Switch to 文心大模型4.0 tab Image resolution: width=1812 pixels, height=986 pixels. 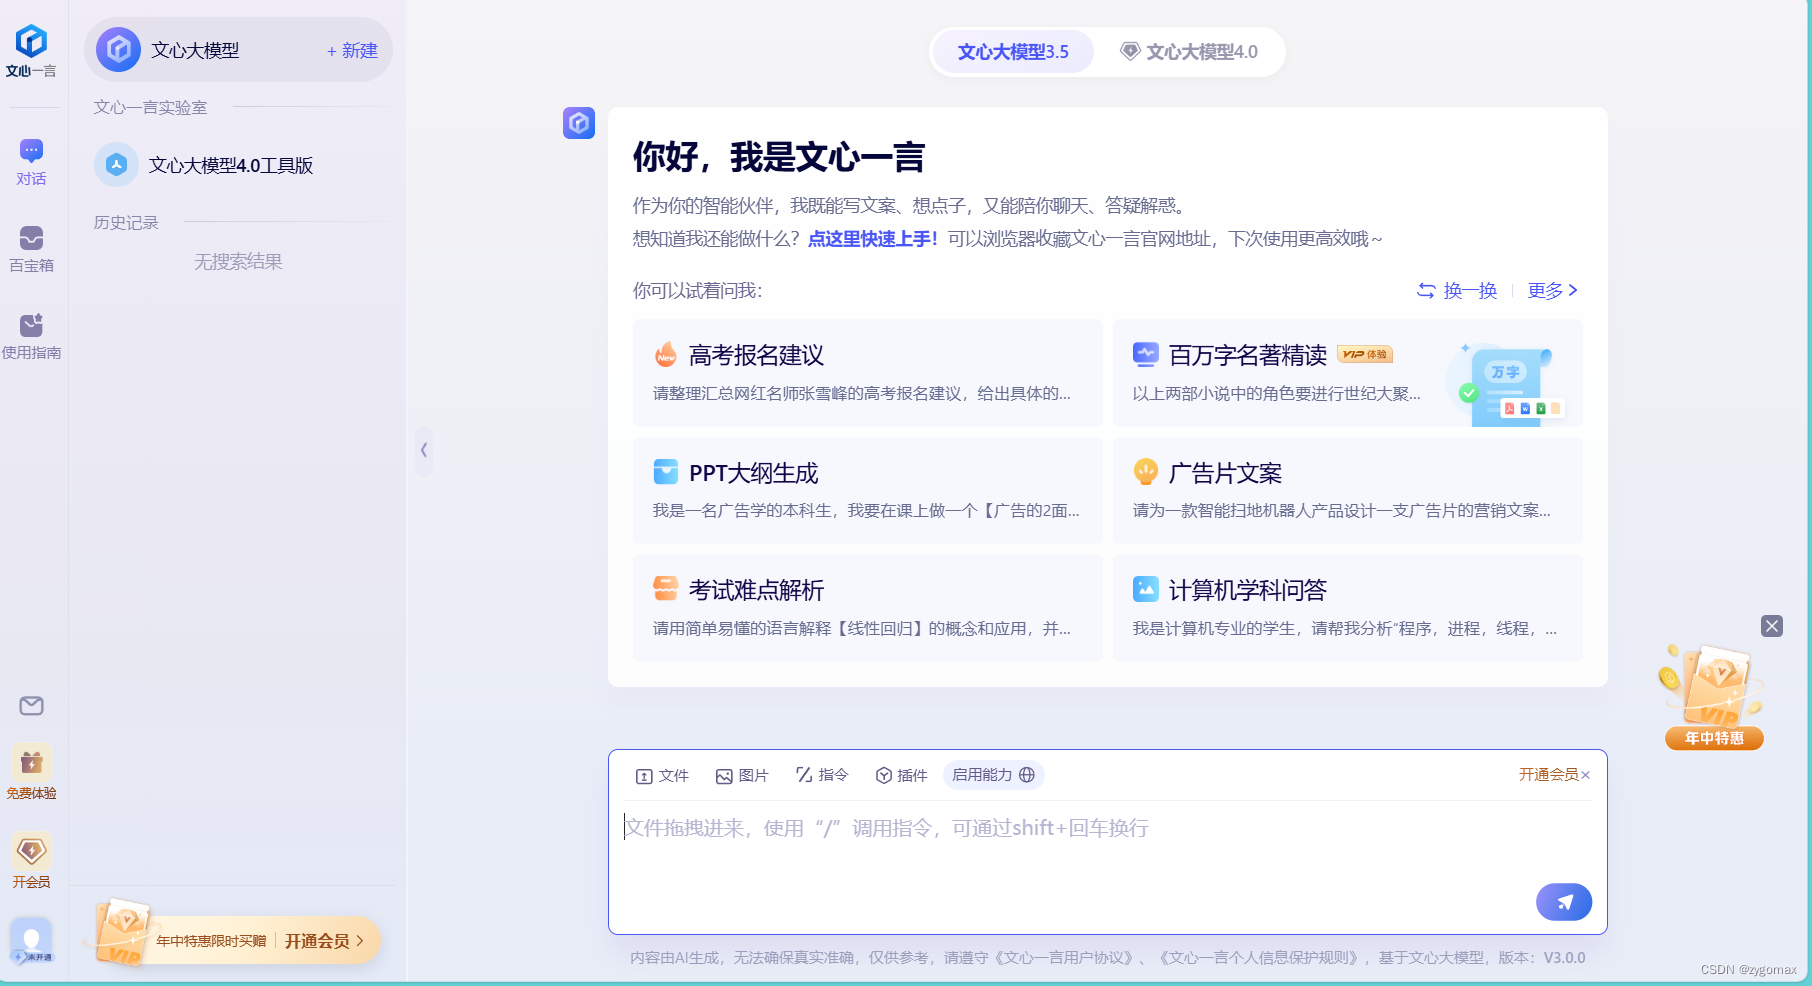(x=1189, y=52)
